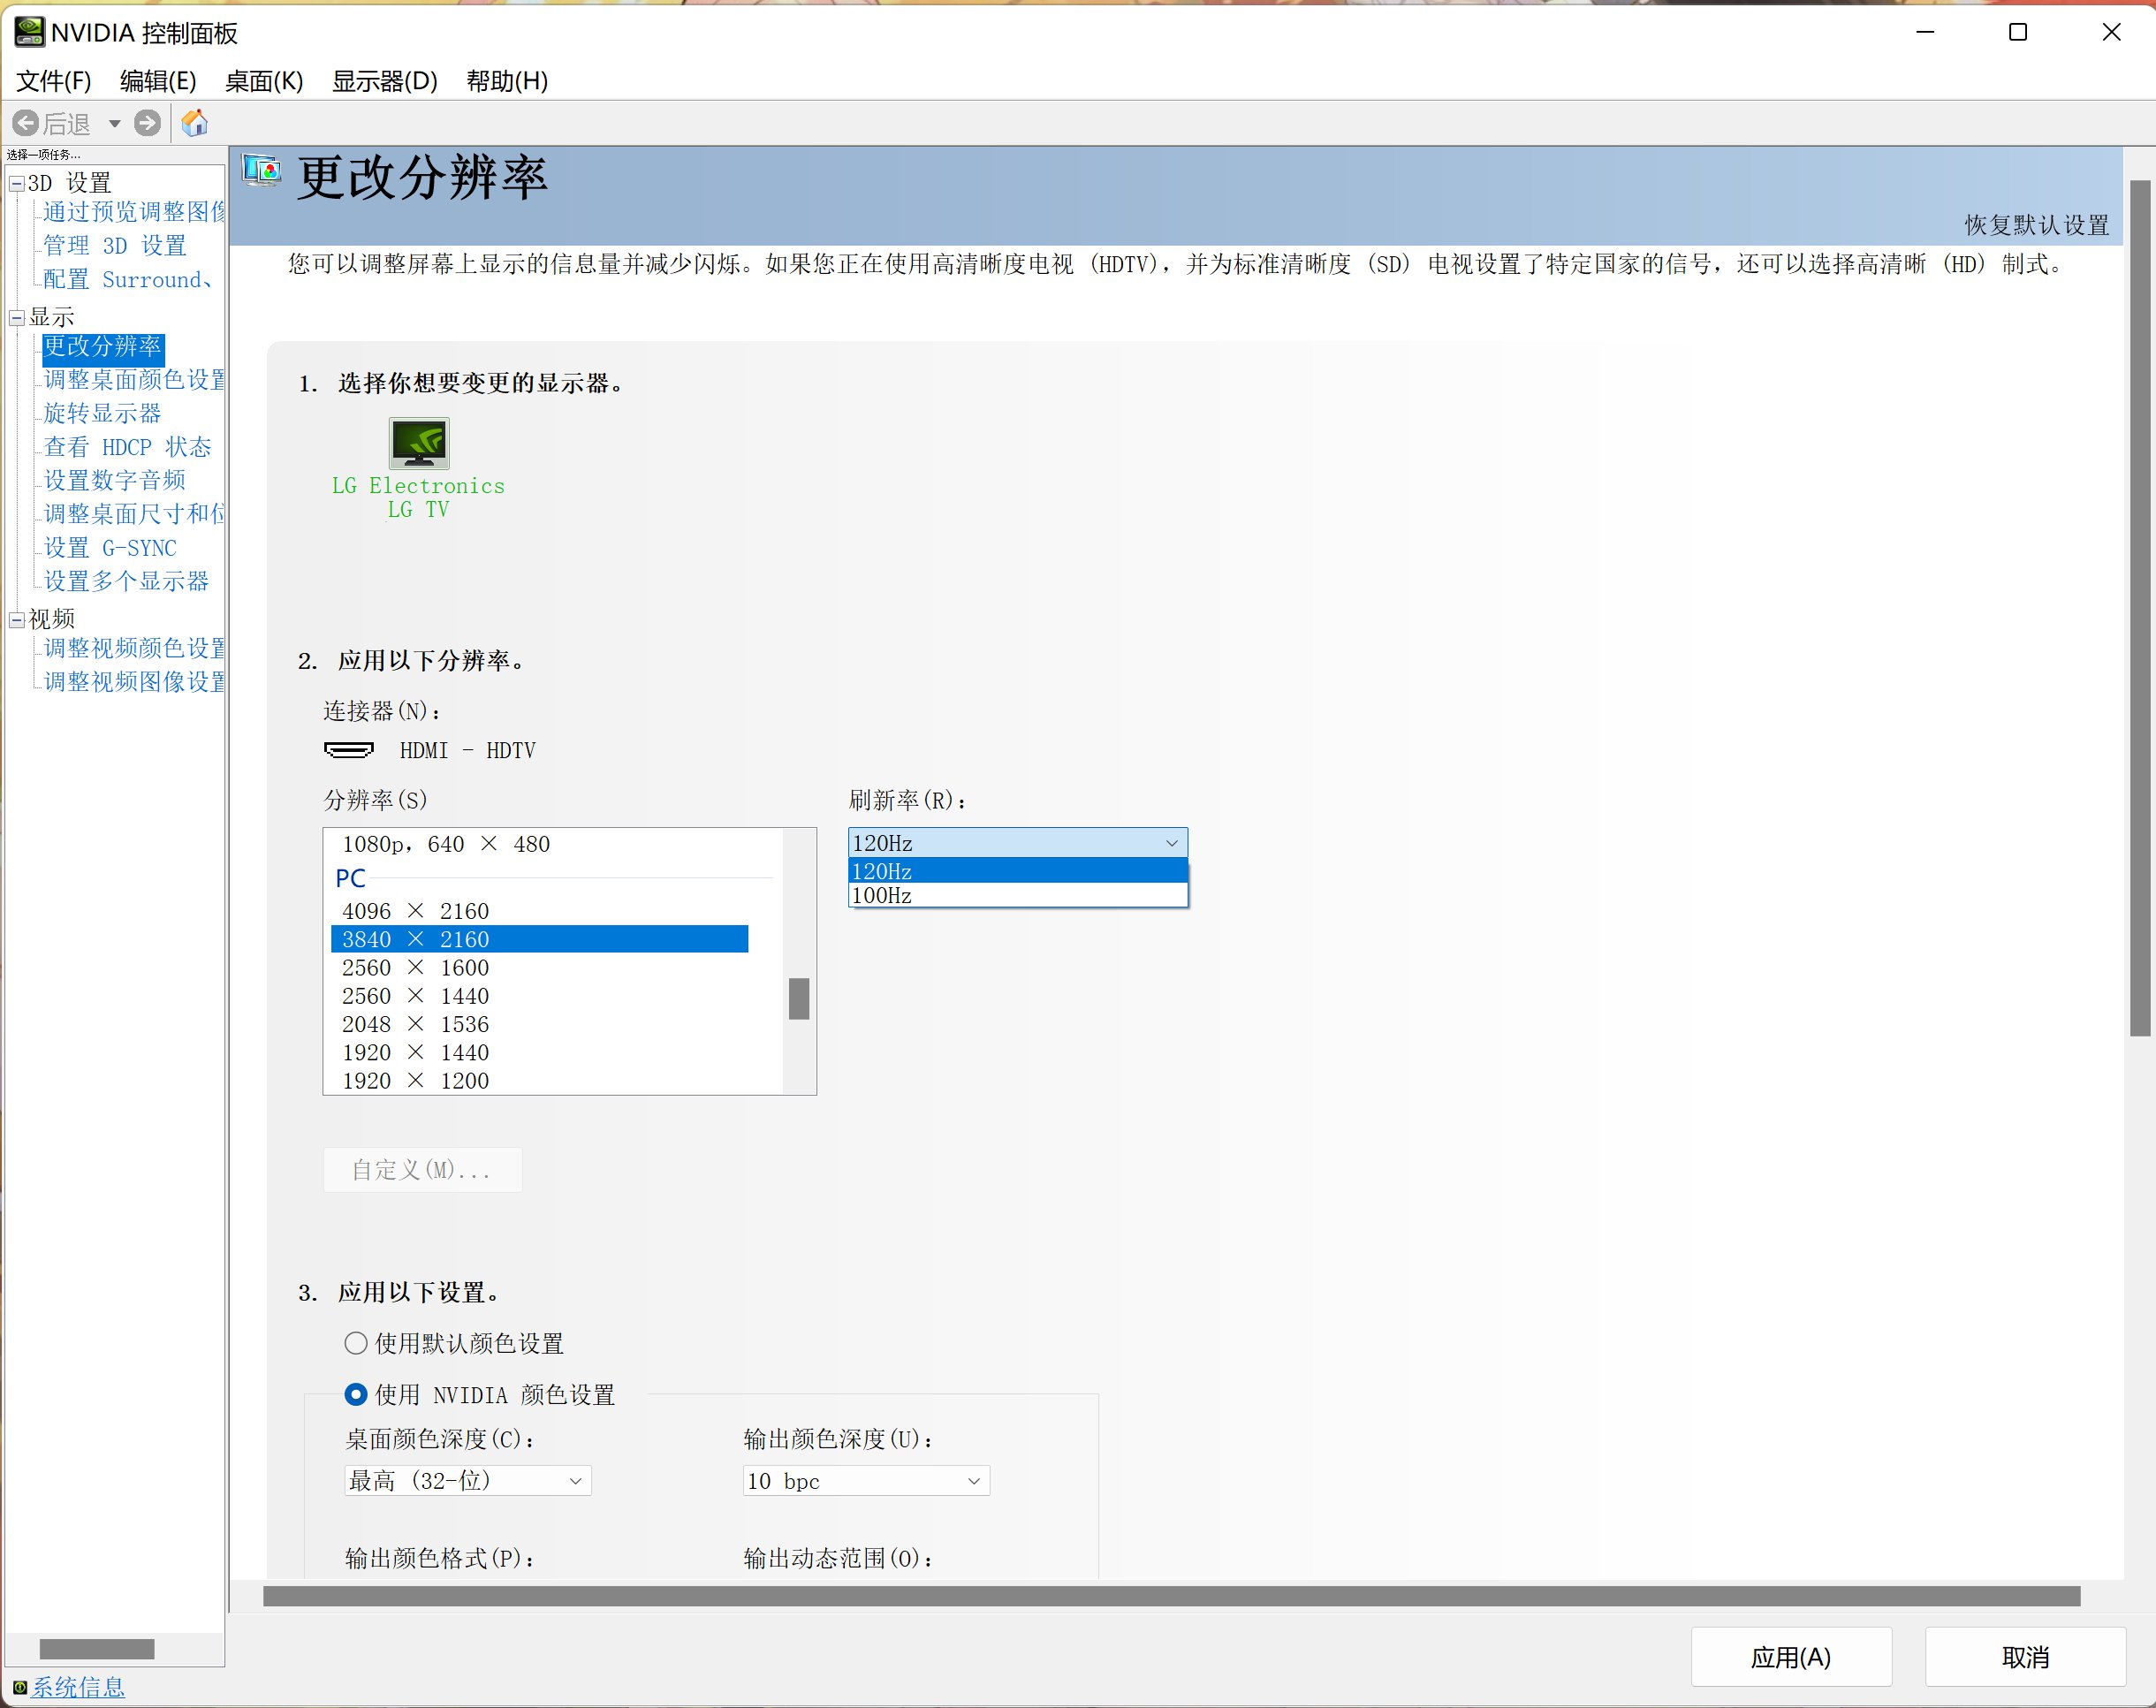This screenshot has height=1708, width=2156.
Task: Maximize the NVIDIA 控制面板 window
Action: [2018, 32]
